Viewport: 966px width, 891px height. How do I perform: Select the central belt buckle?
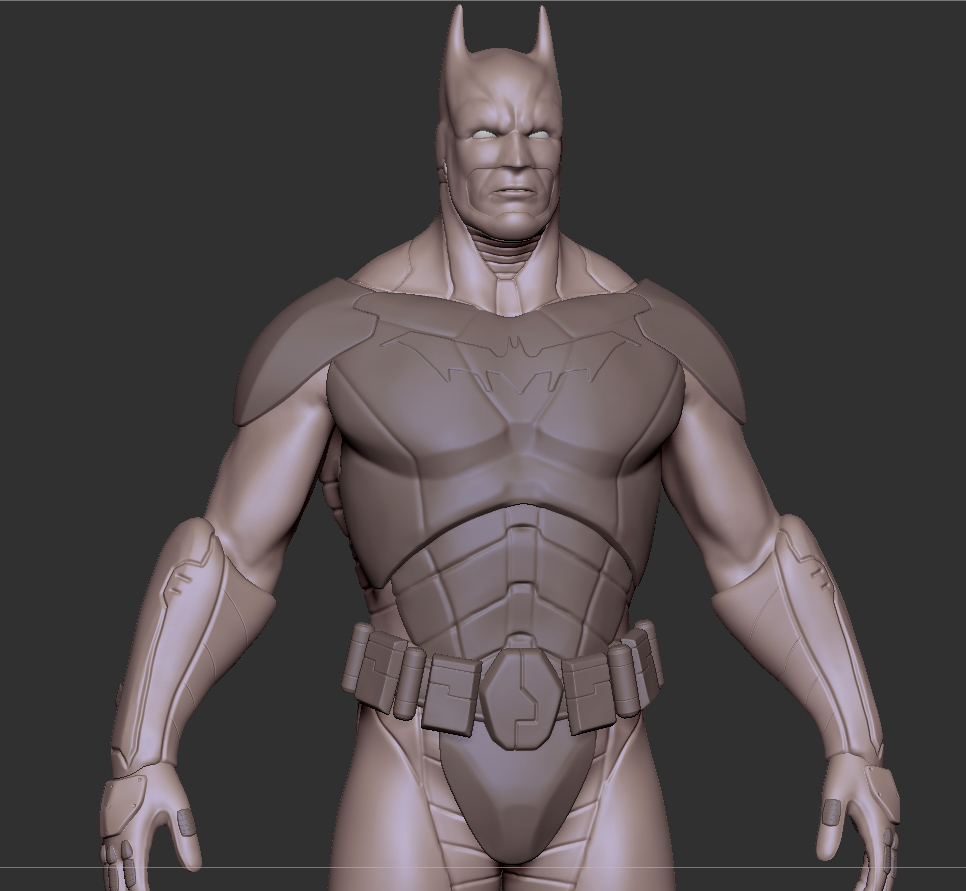click(x=520, y=695)
